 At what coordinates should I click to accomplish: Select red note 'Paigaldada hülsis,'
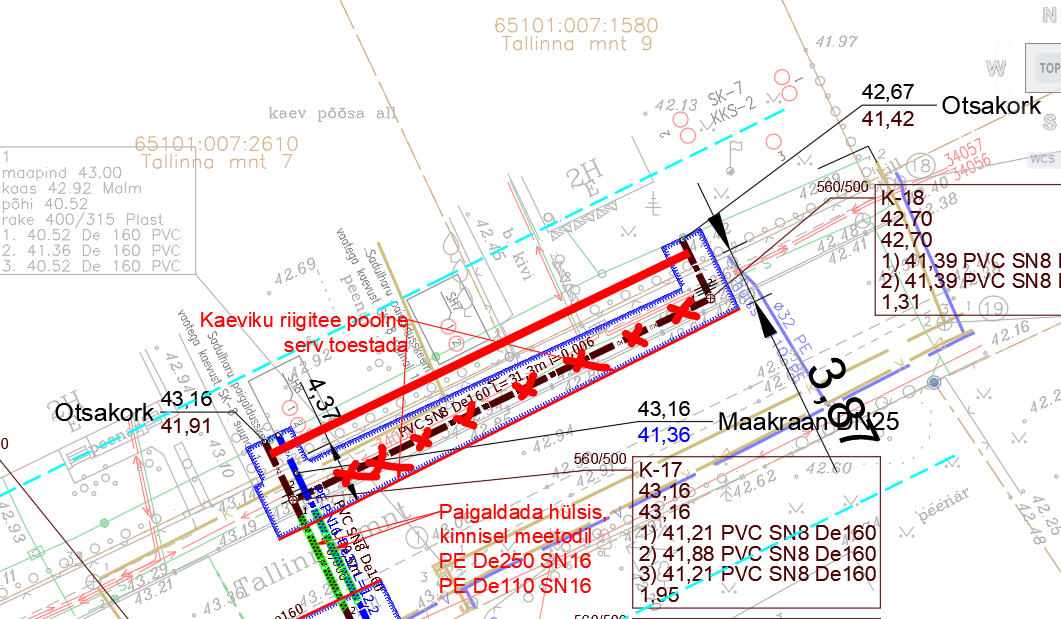click(x=522, y=512)
